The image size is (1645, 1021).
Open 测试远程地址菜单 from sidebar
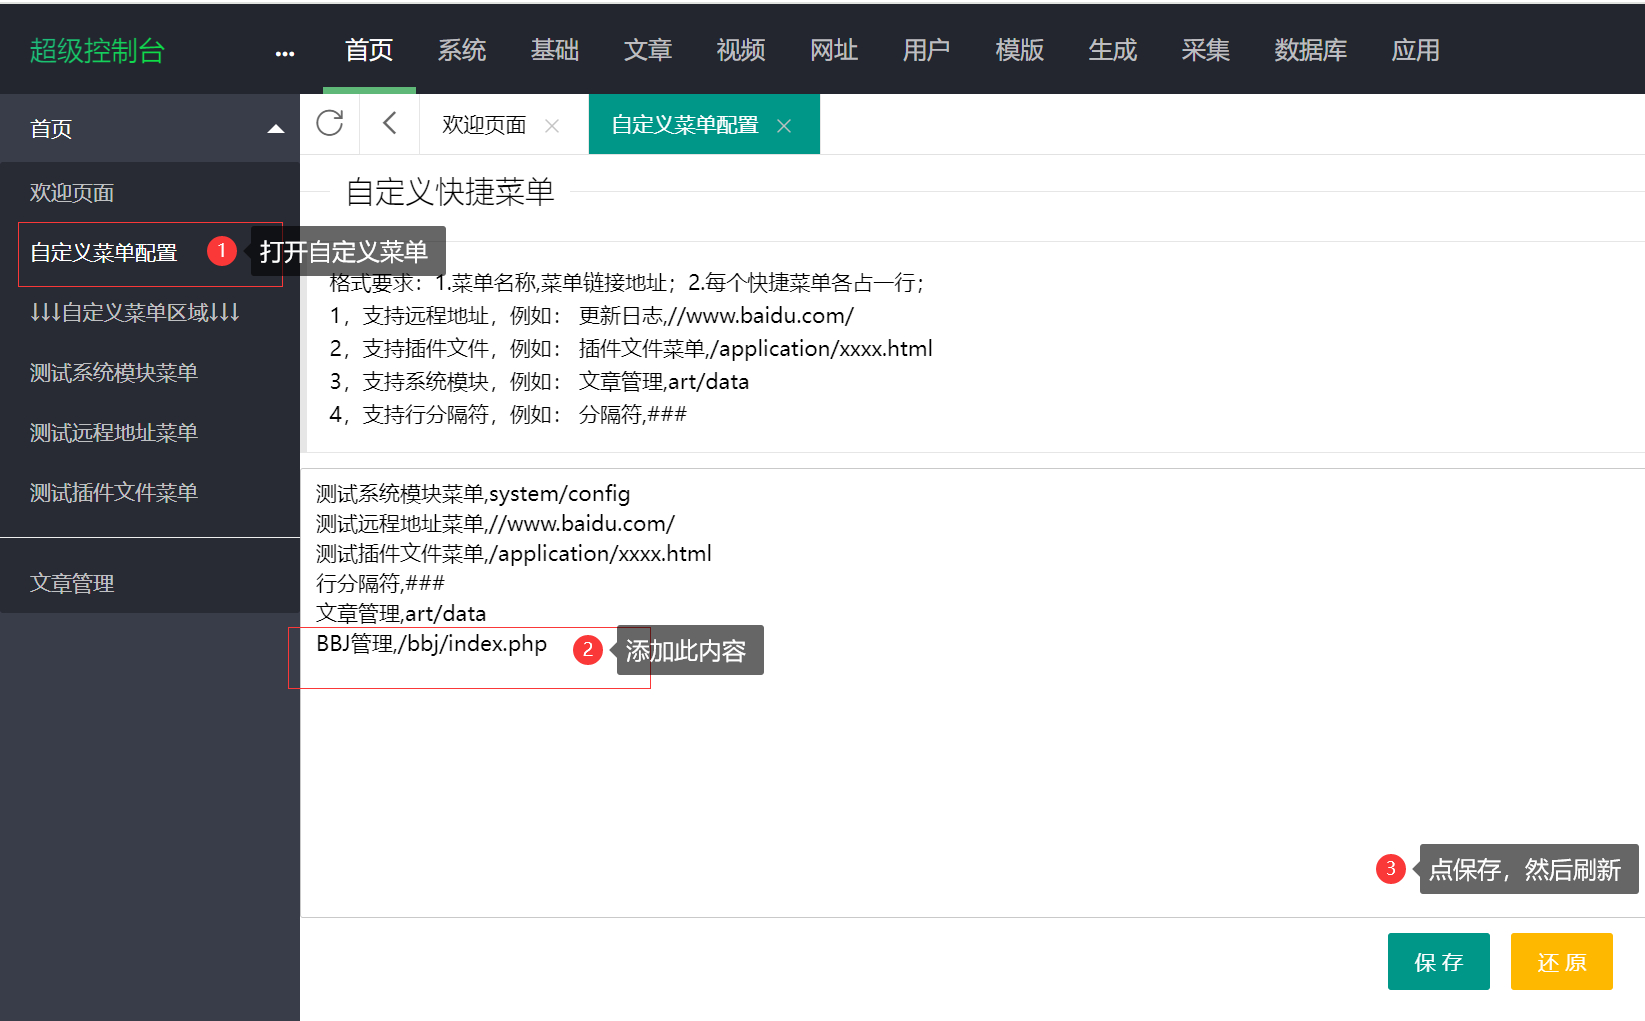[x=113, y=432]
